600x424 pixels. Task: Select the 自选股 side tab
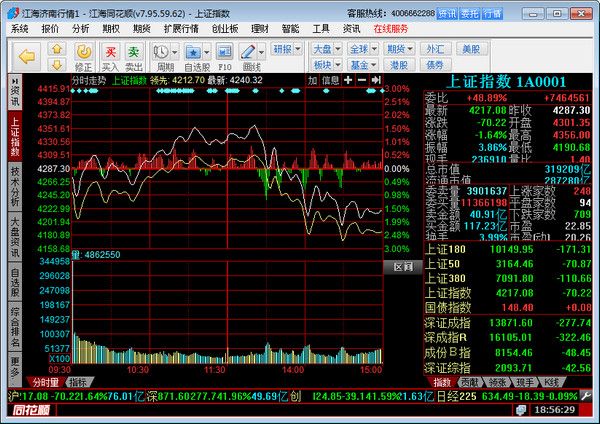pyautogui.click(x=15, y=282)
